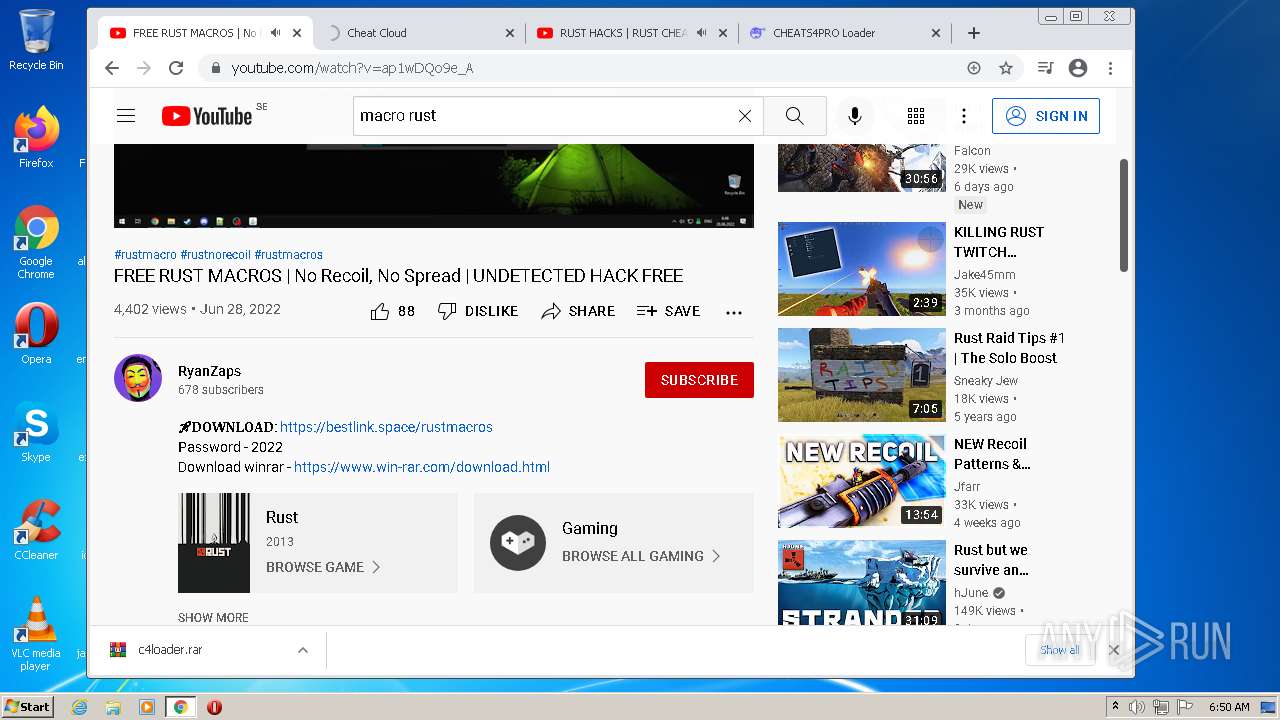This screenshot has width=1280, height=720.
Task: Open KILLING RUST TWITCH video thumbnail
Action: pyautogui.click(x=862, y=269)
